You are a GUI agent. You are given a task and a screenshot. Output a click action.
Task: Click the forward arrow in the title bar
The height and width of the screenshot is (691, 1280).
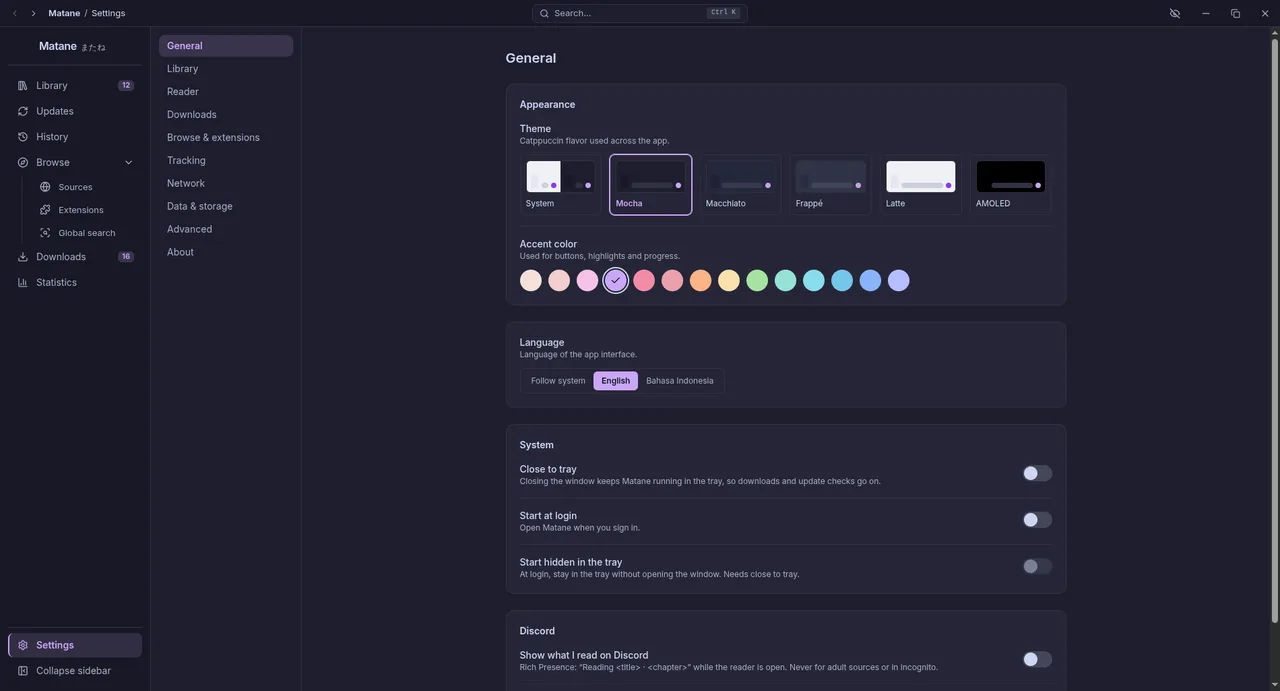tap(33, 13)
